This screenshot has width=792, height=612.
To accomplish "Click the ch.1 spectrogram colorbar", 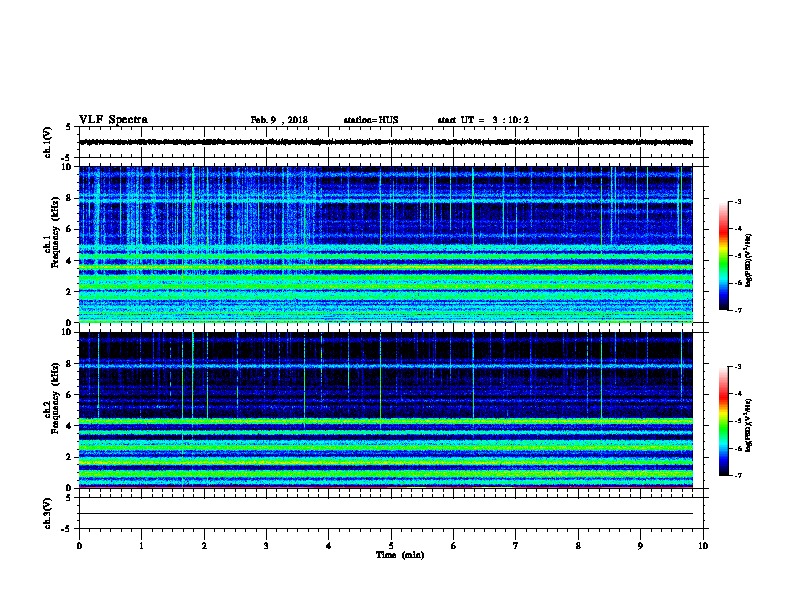I will click(724, 256).
